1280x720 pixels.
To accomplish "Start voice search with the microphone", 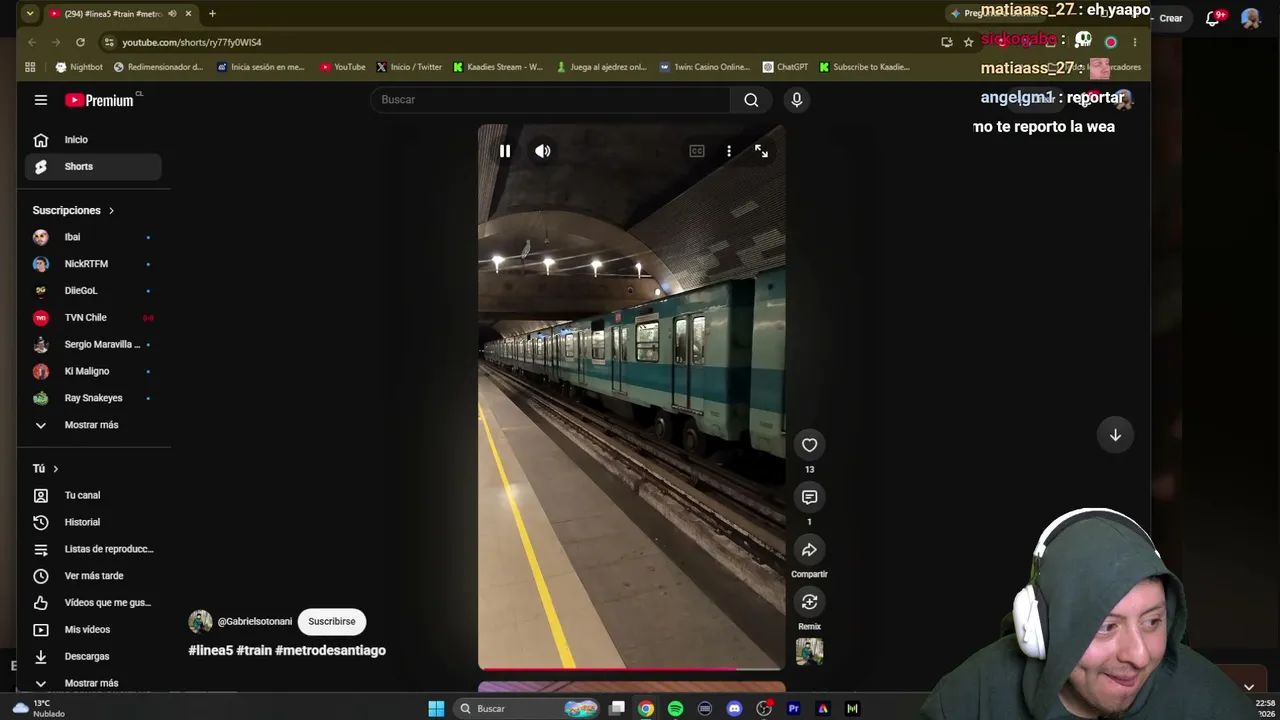I will click(797, 100).
